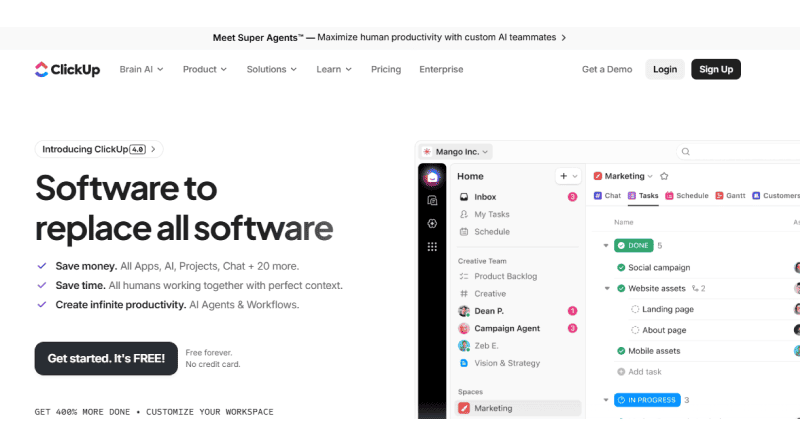Click the Get a Demo link
This screenshot has height=445, width=800.
pyautogui.click(x=607, y=69)
